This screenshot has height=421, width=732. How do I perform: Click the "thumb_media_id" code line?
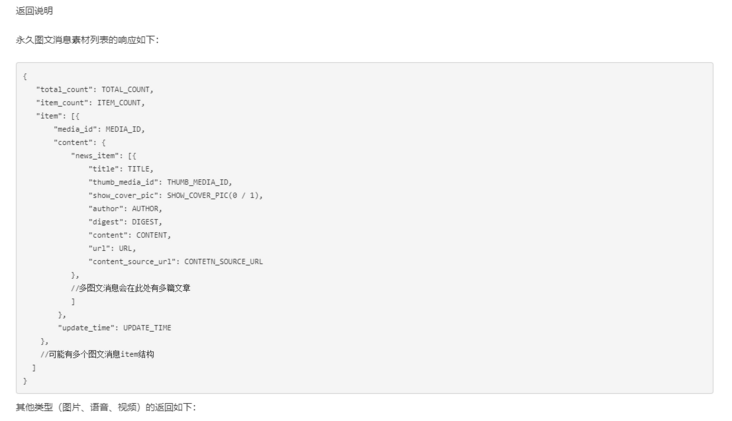pos(160,182)
